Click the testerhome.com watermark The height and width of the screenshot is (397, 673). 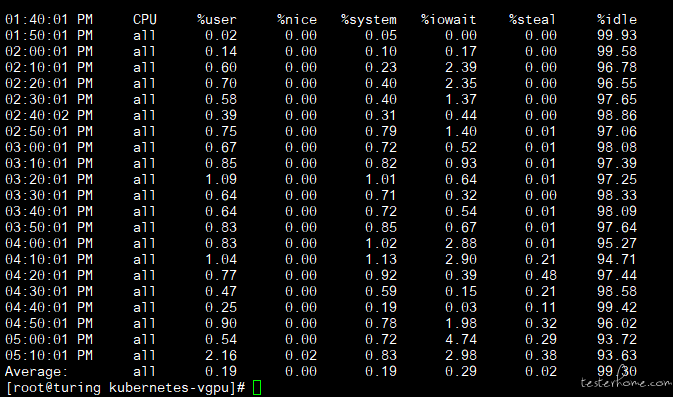tap(626, 382)
